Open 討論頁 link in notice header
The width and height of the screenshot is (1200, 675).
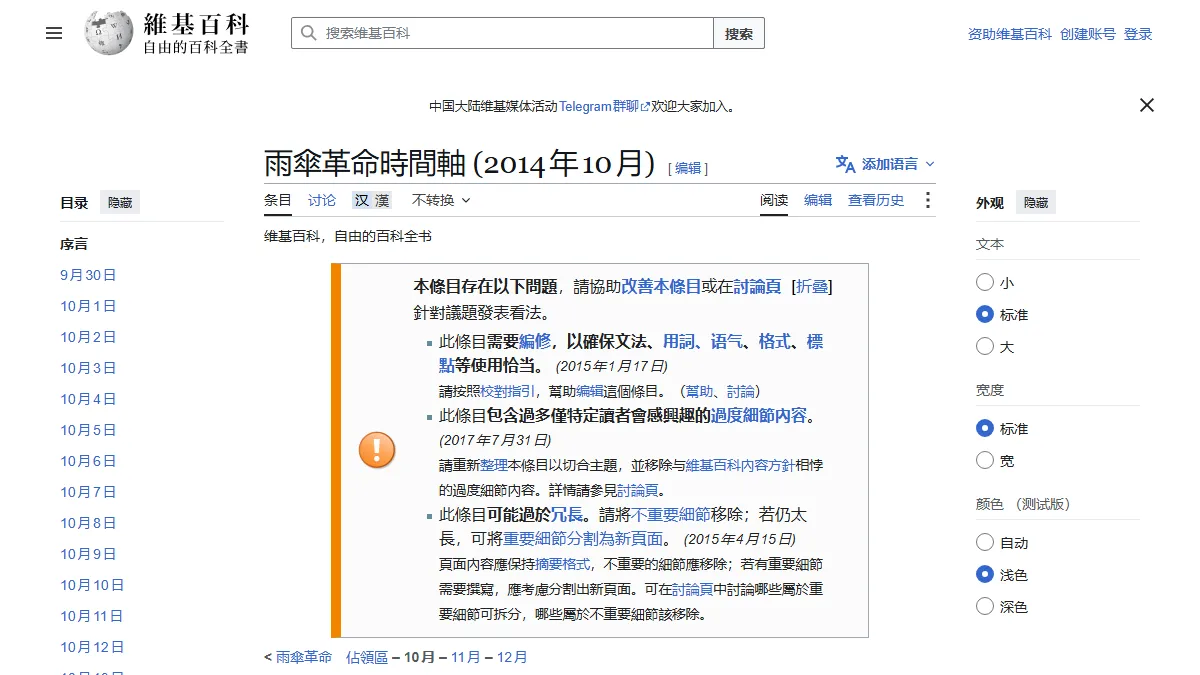point(757,286)
